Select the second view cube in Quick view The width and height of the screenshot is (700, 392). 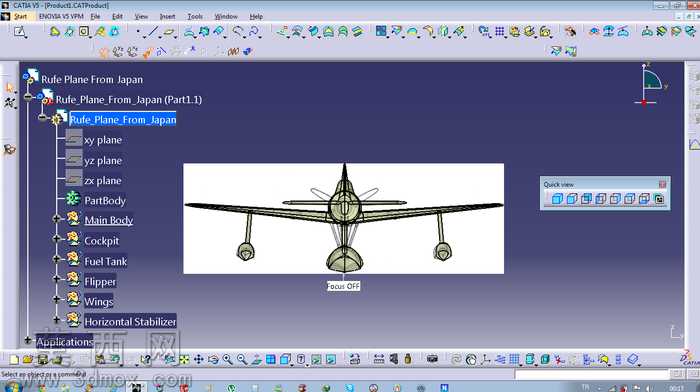571,199
